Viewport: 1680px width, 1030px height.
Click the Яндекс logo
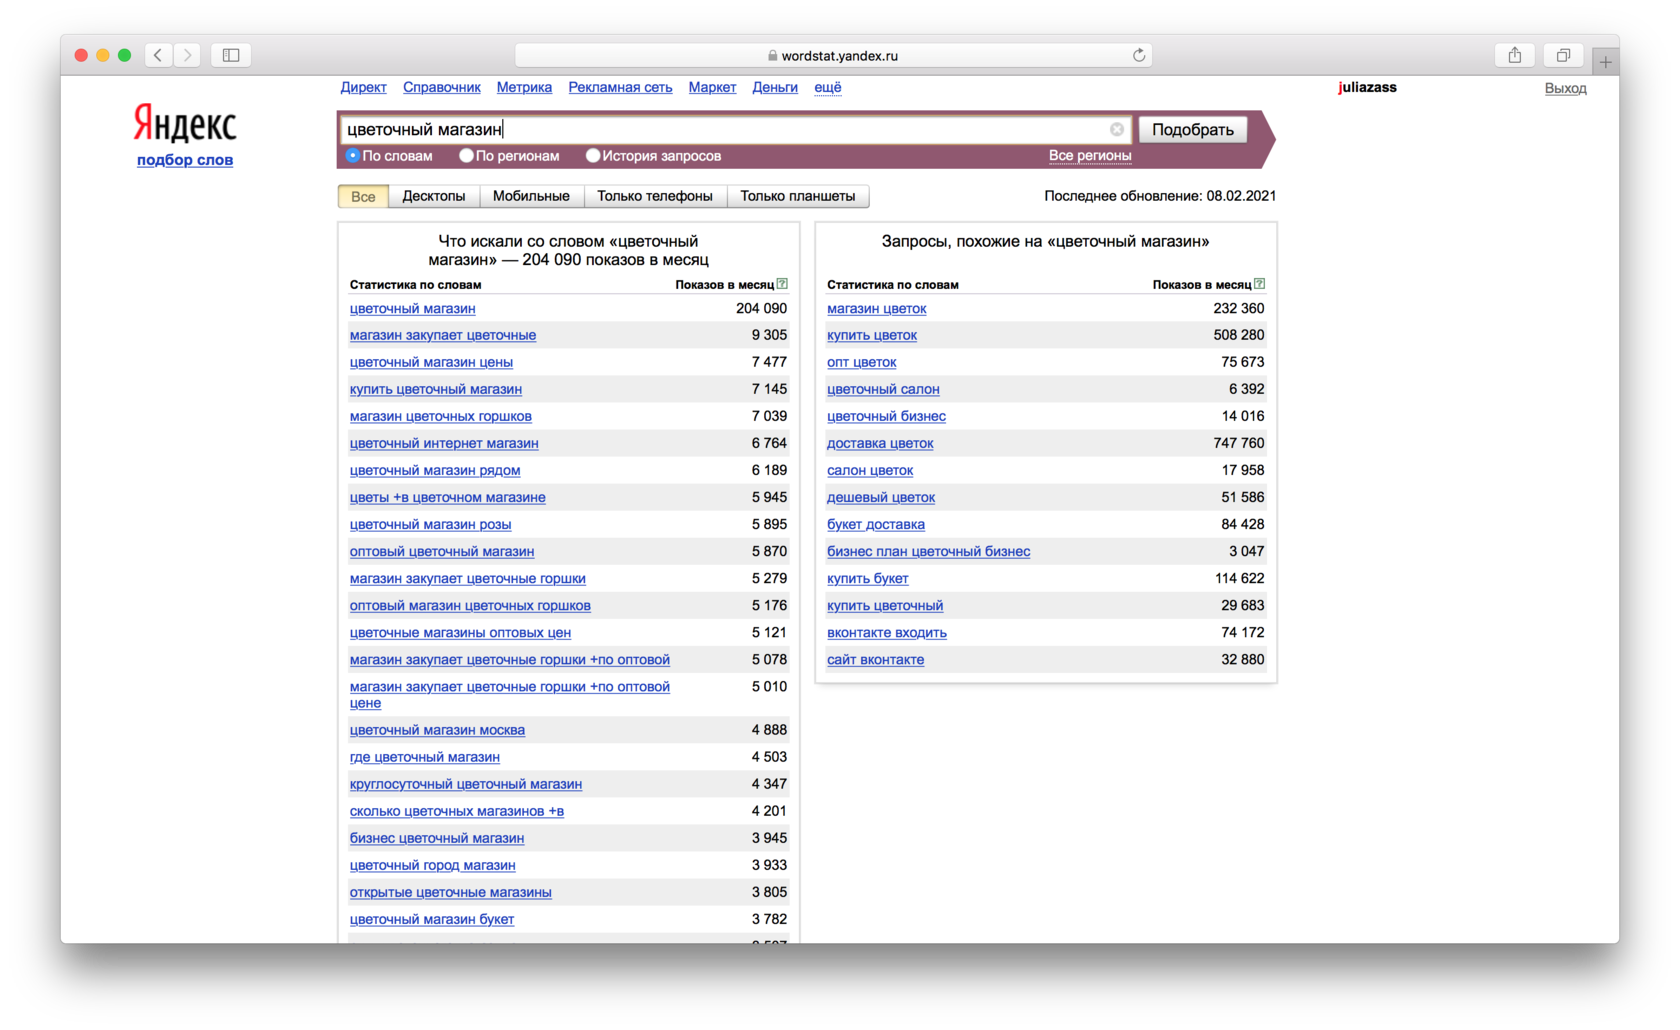(185, 124)
